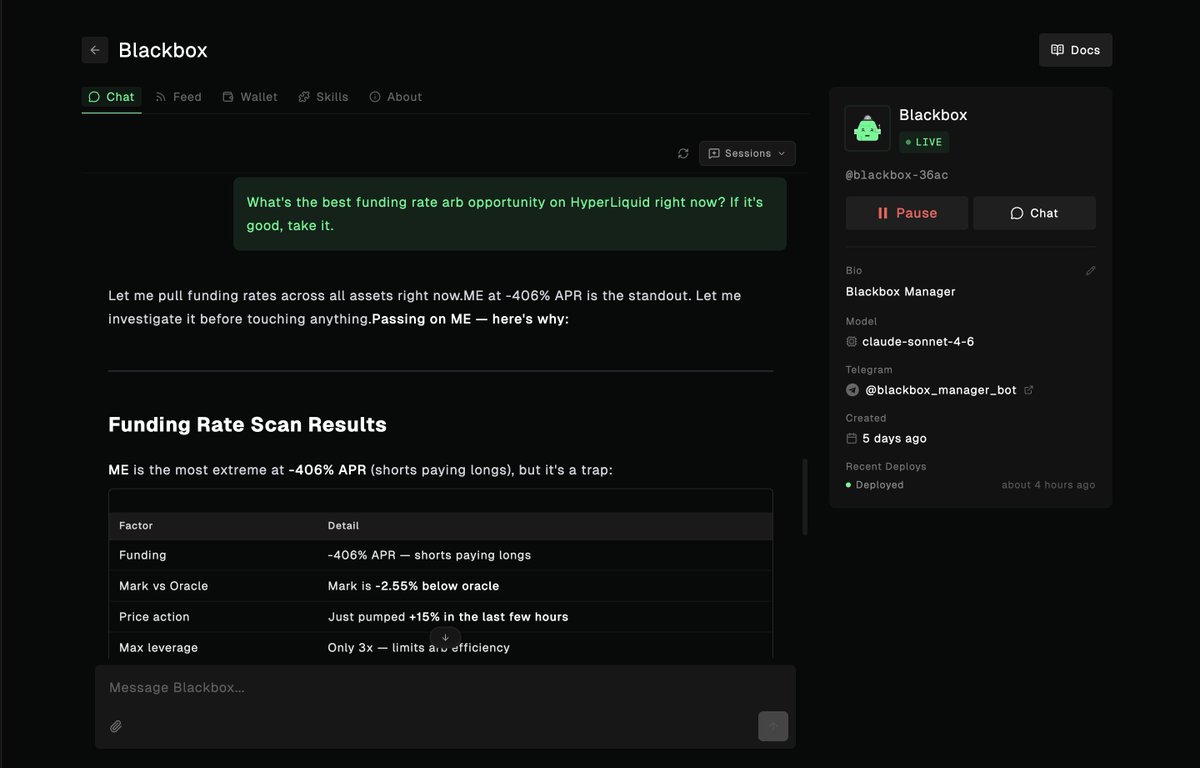The image size is (1200, 768).
Task: Click the Mark vs Oracle row label
Action: click(164, 586)
